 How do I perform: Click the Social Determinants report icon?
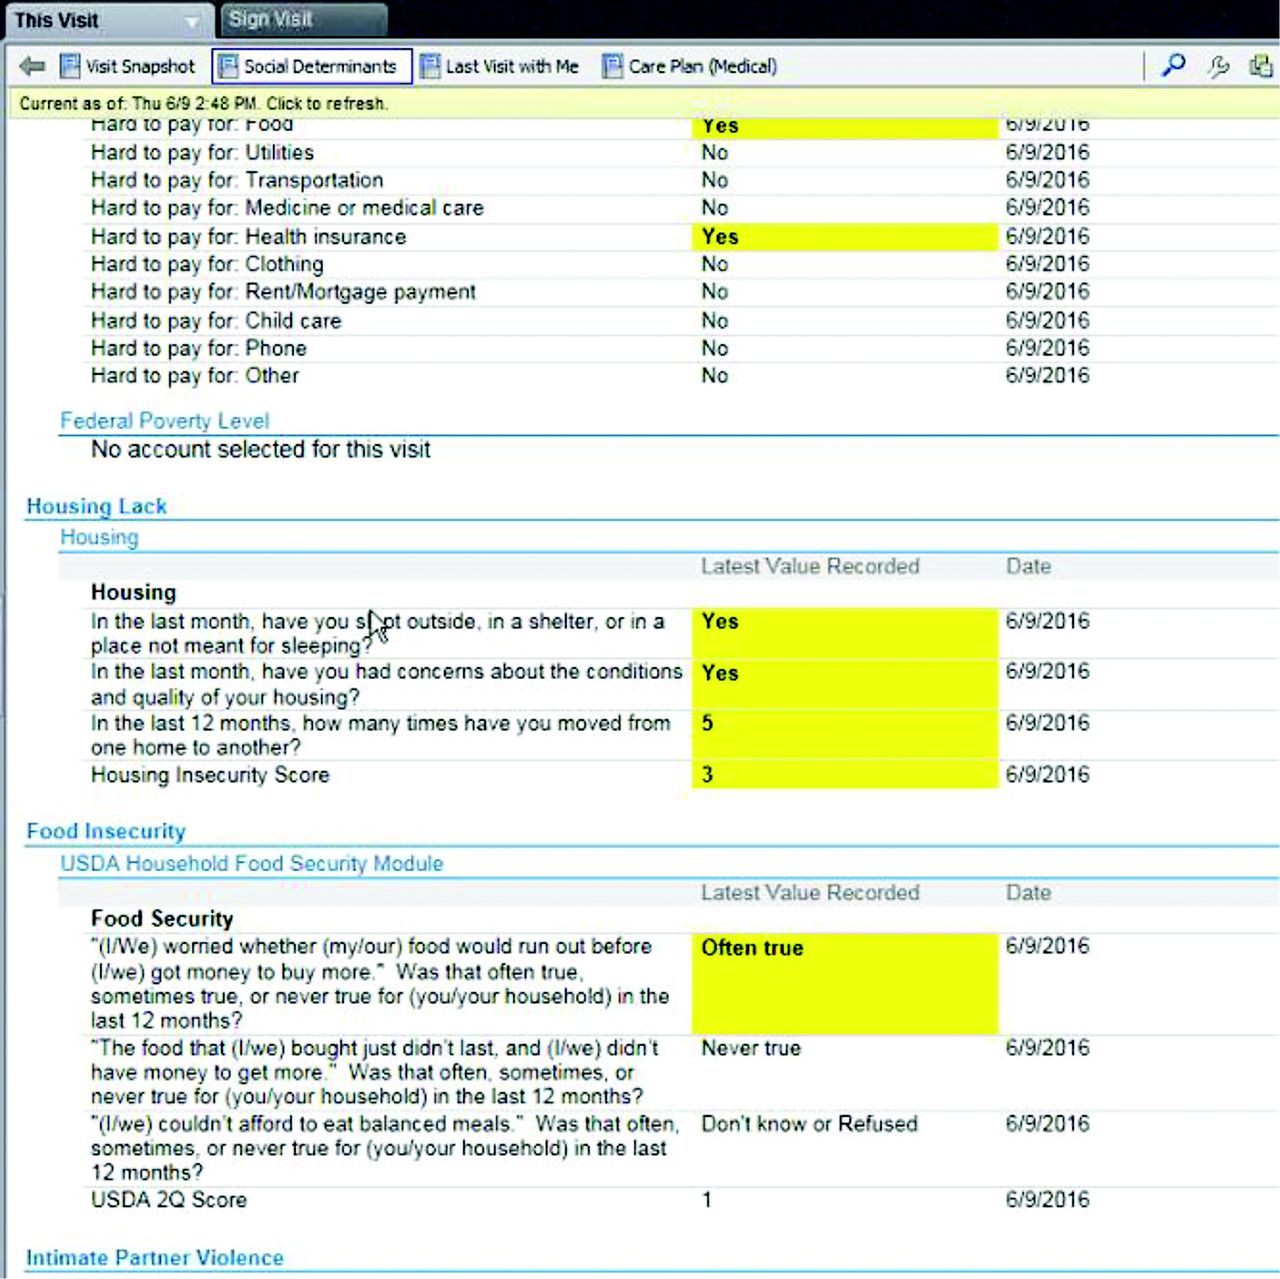(x=228, y=66)
